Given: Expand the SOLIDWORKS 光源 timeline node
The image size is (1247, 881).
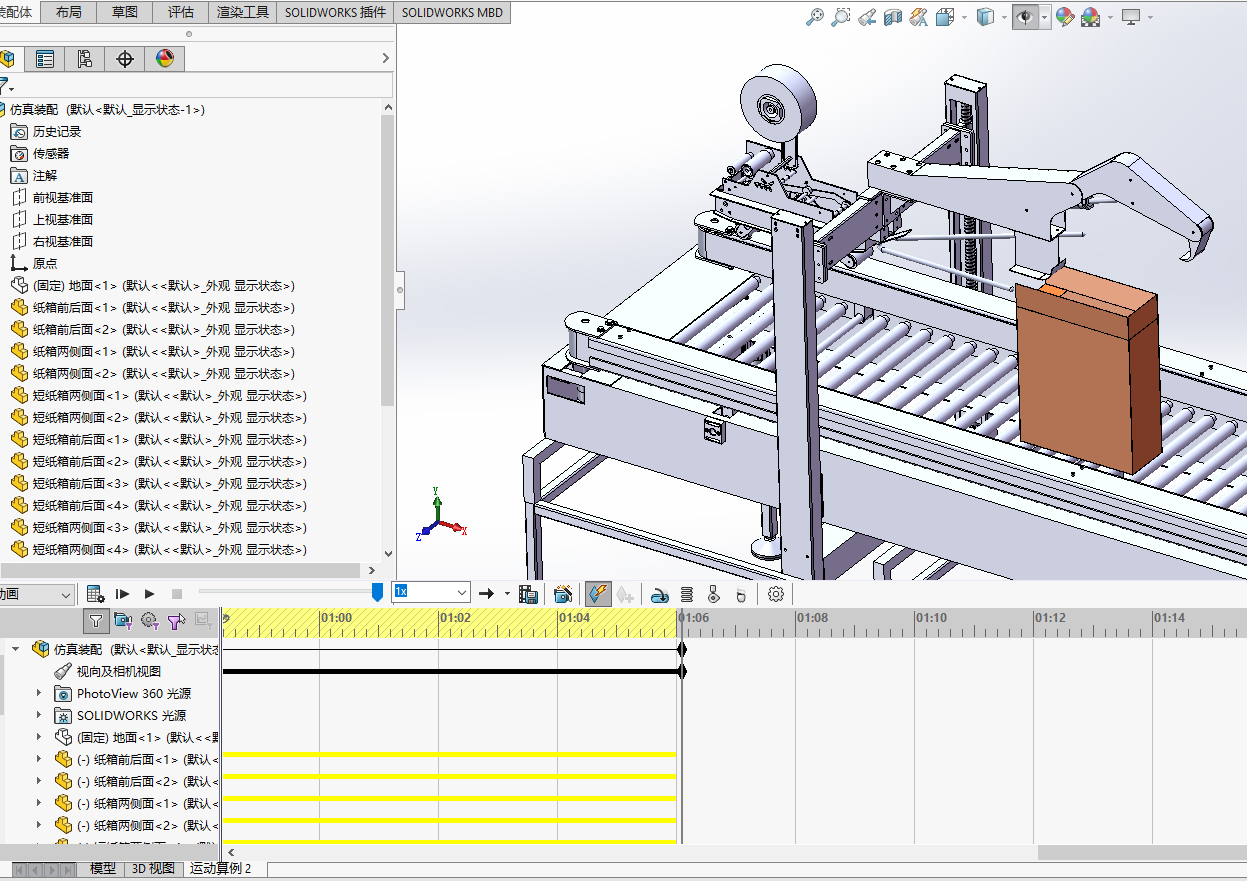Looking at the screenshot, I should [39, 715].
